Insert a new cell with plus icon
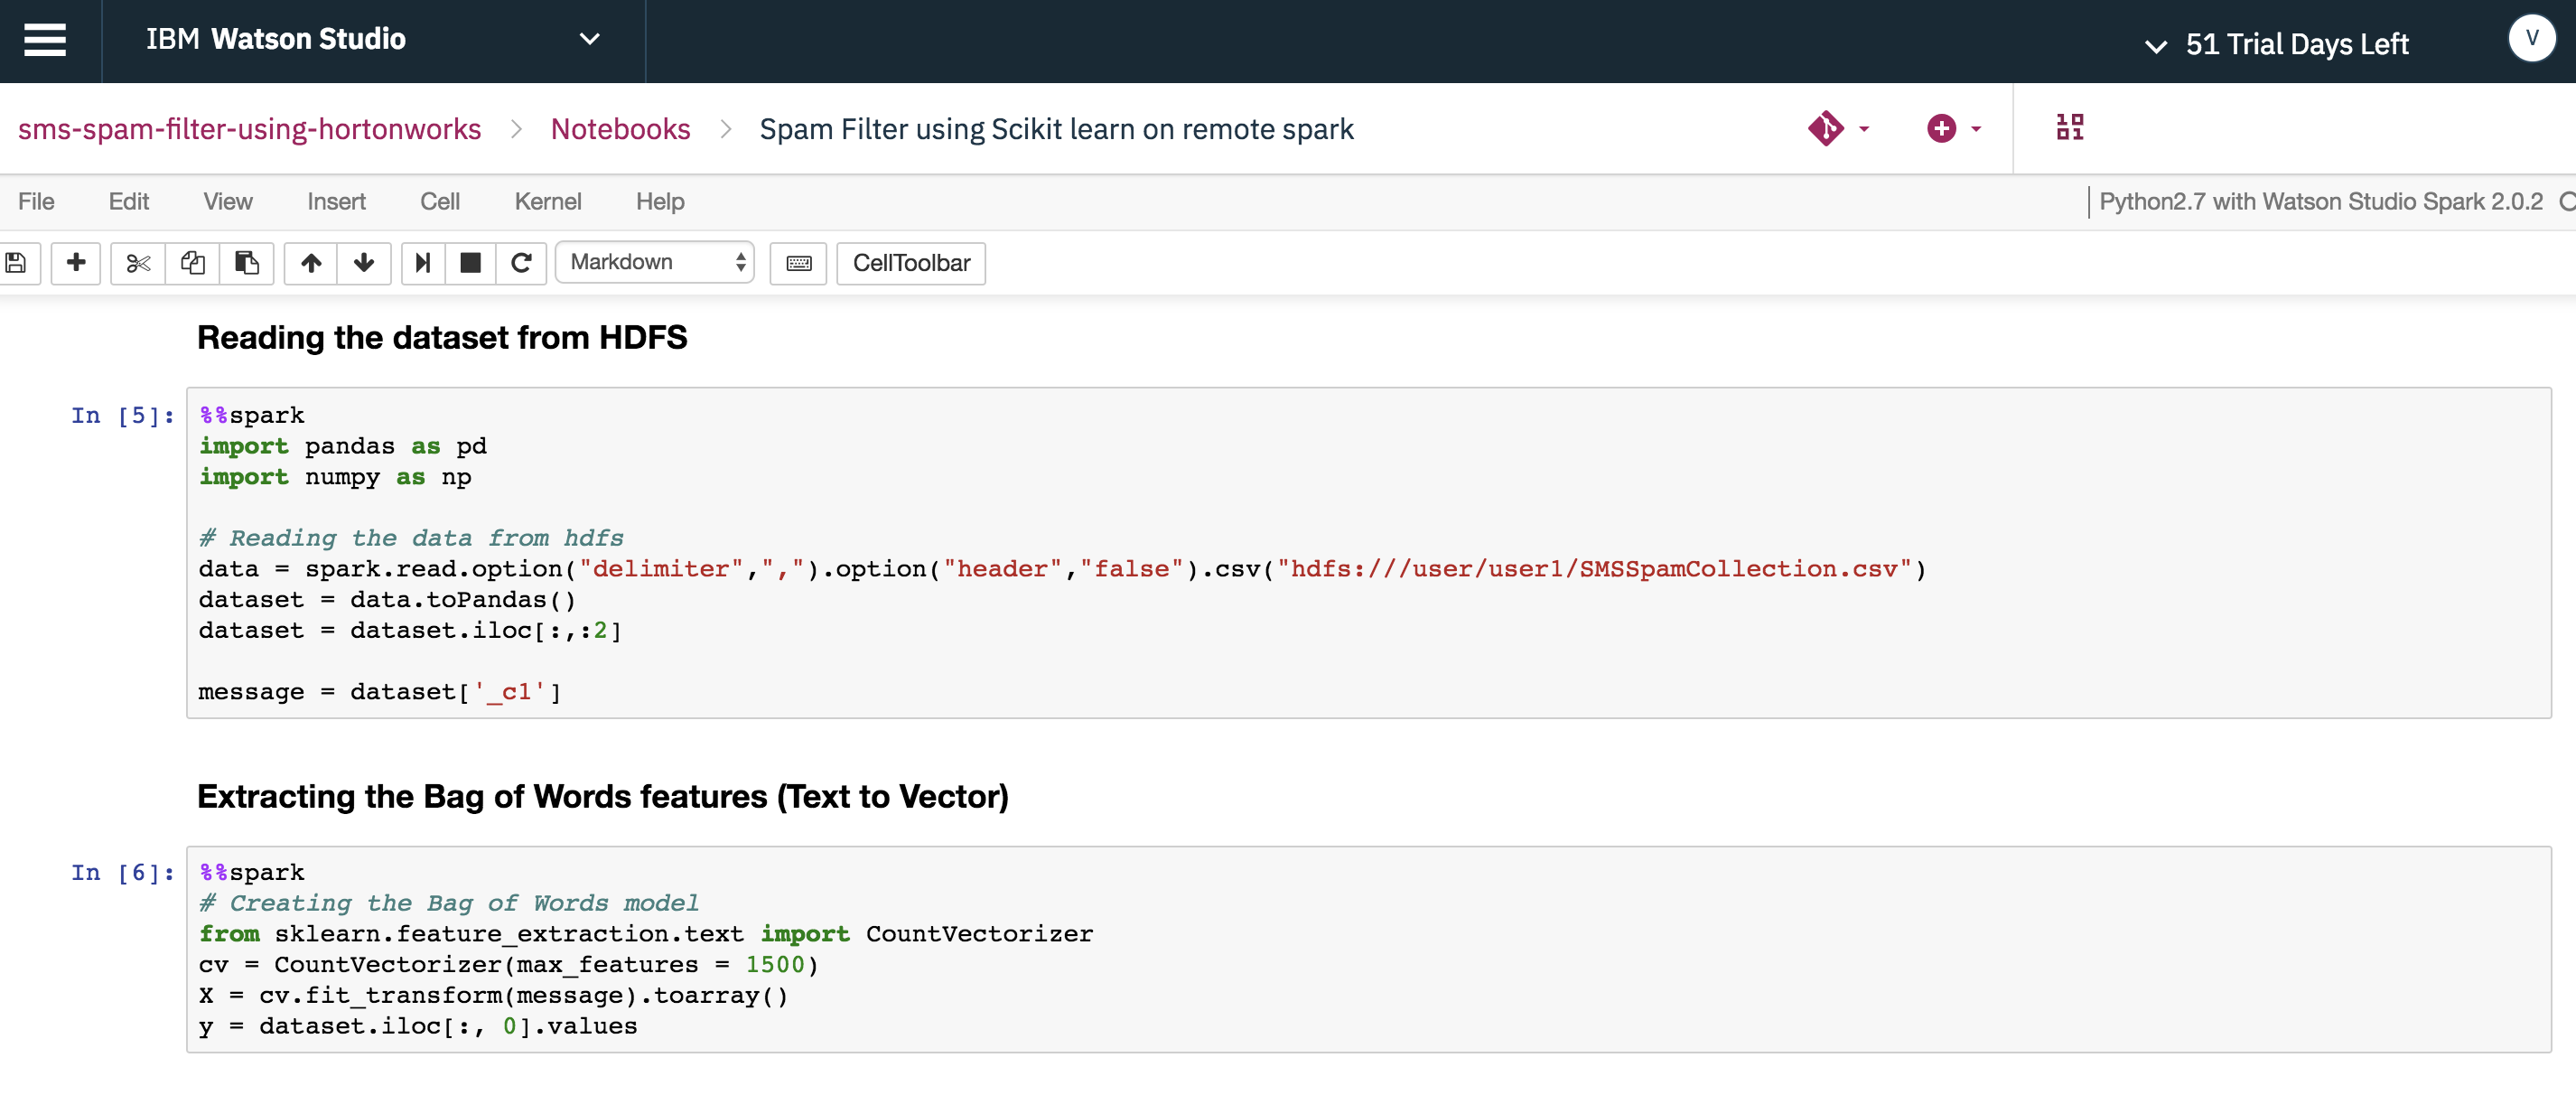The width and height of the screenshot is (2576, 1095). pyautogui.click(x=76, y=263)
